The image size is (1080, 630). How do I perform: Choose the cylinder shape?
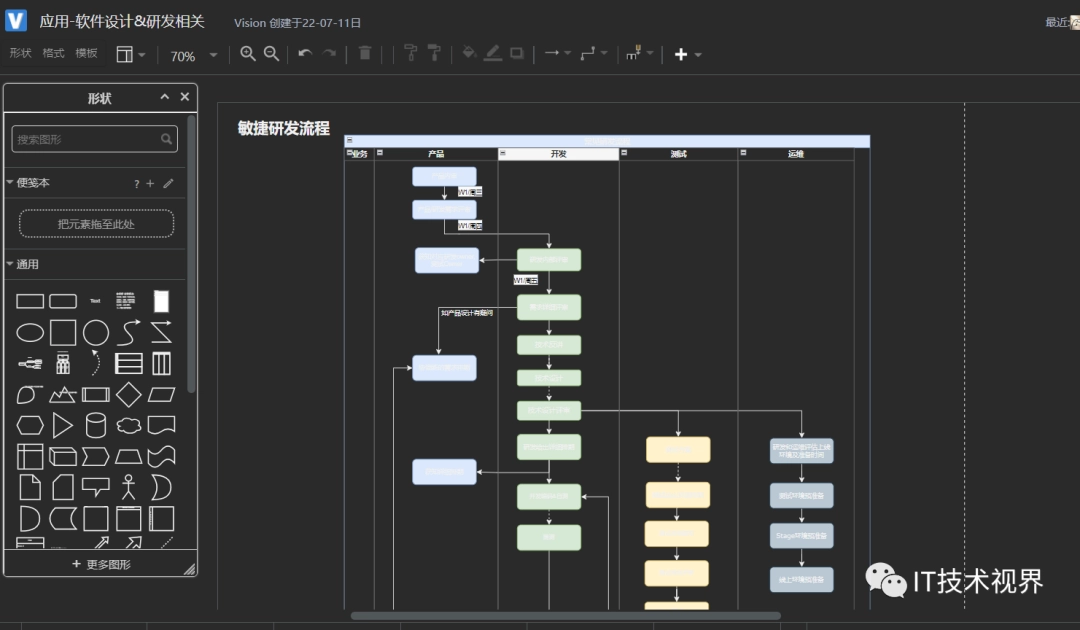click(x=95, y=426)
